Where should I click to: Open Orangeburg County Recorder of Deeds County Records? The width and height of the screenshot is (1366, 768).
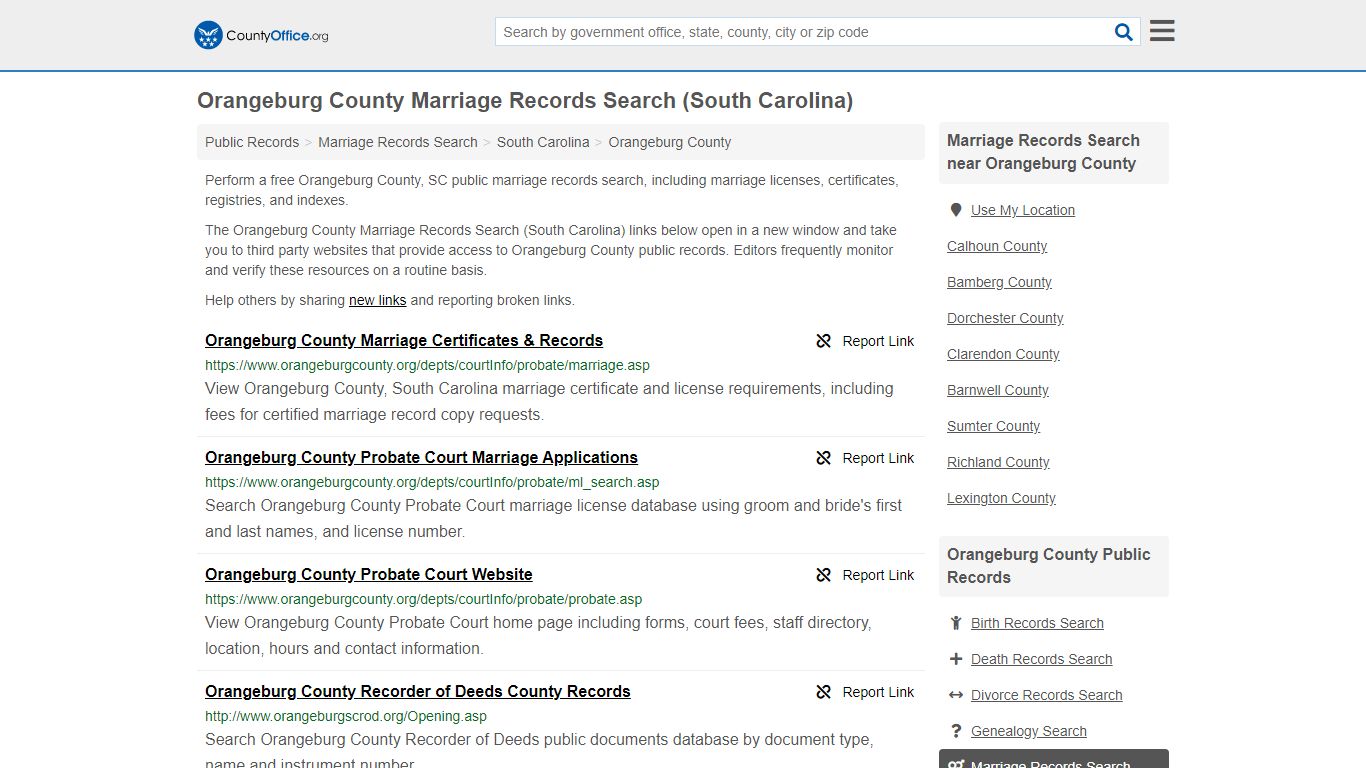418,691
